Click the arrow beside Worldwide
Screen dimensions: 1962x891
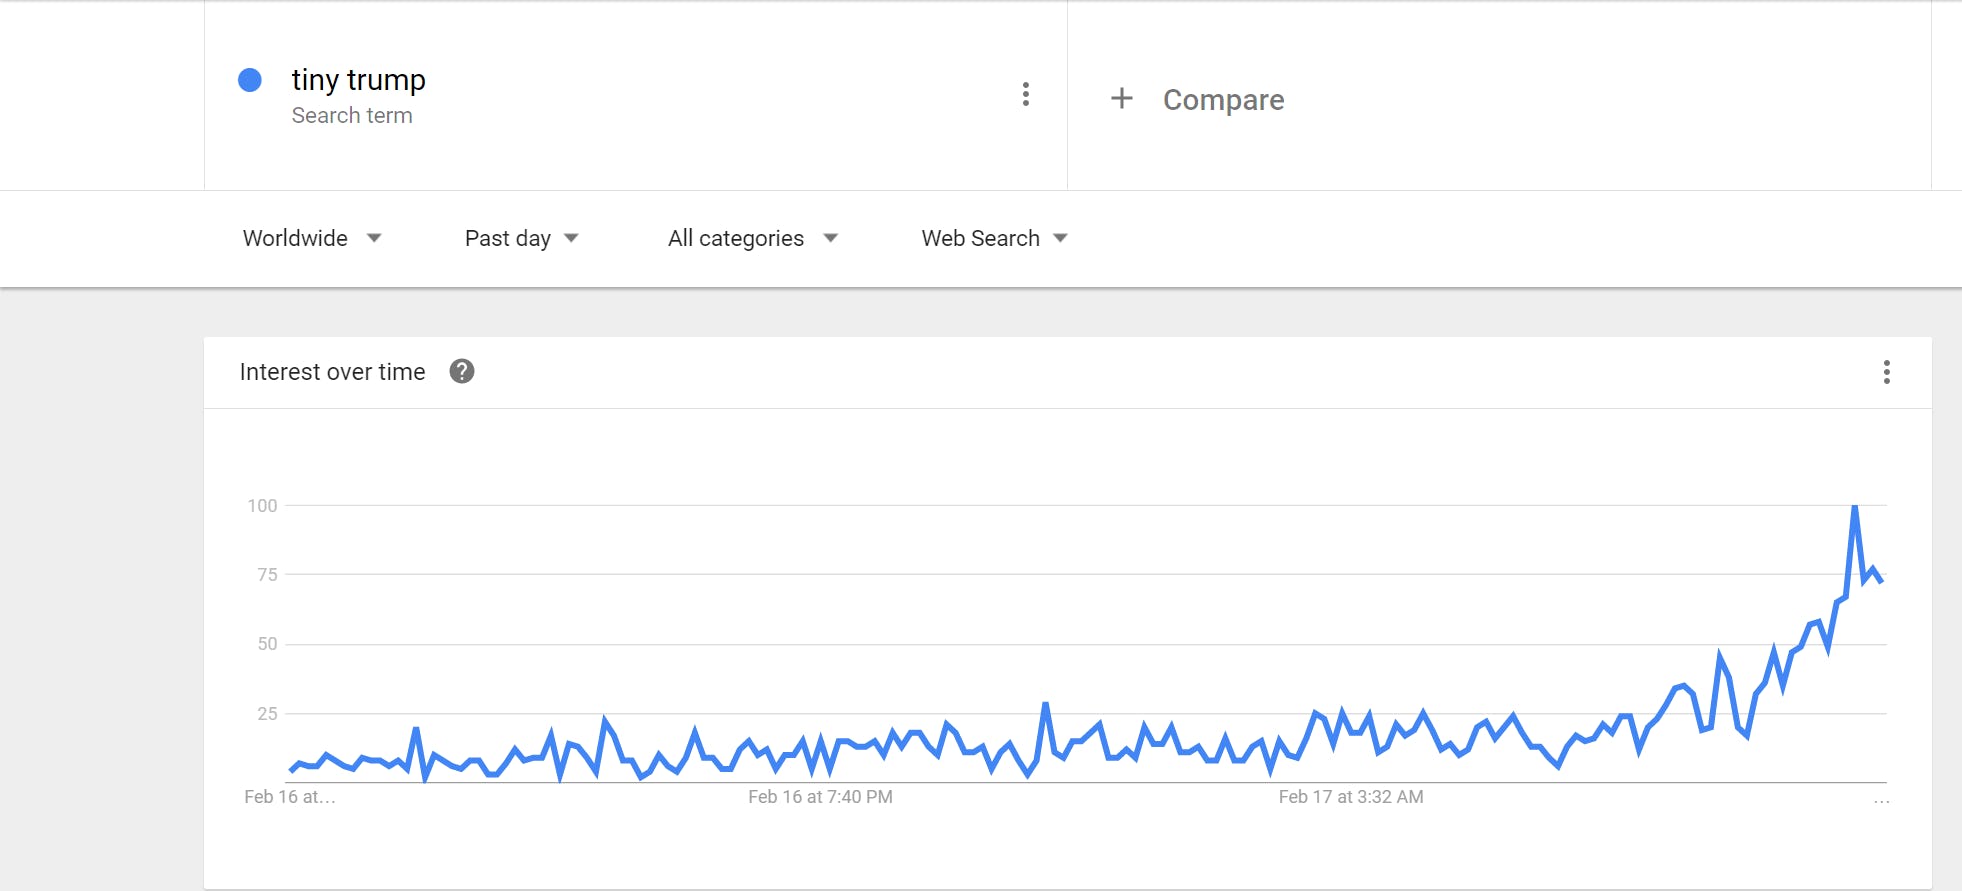tap(374, 238)
